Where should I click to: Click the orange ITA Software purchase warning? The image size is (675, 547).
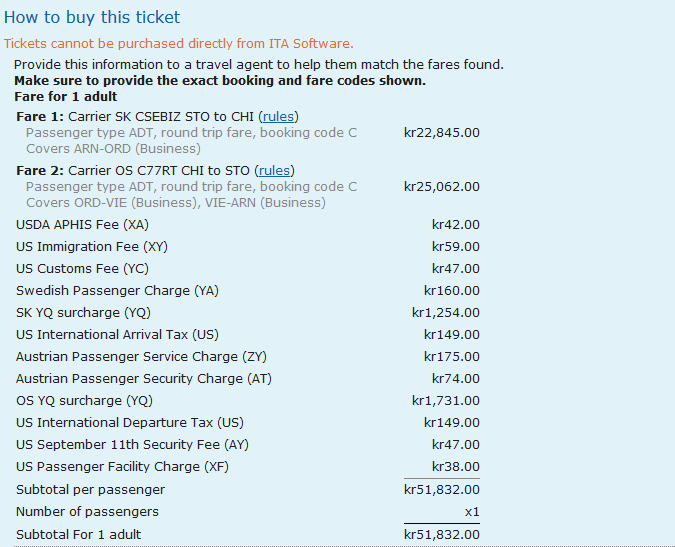coord(178,43)
